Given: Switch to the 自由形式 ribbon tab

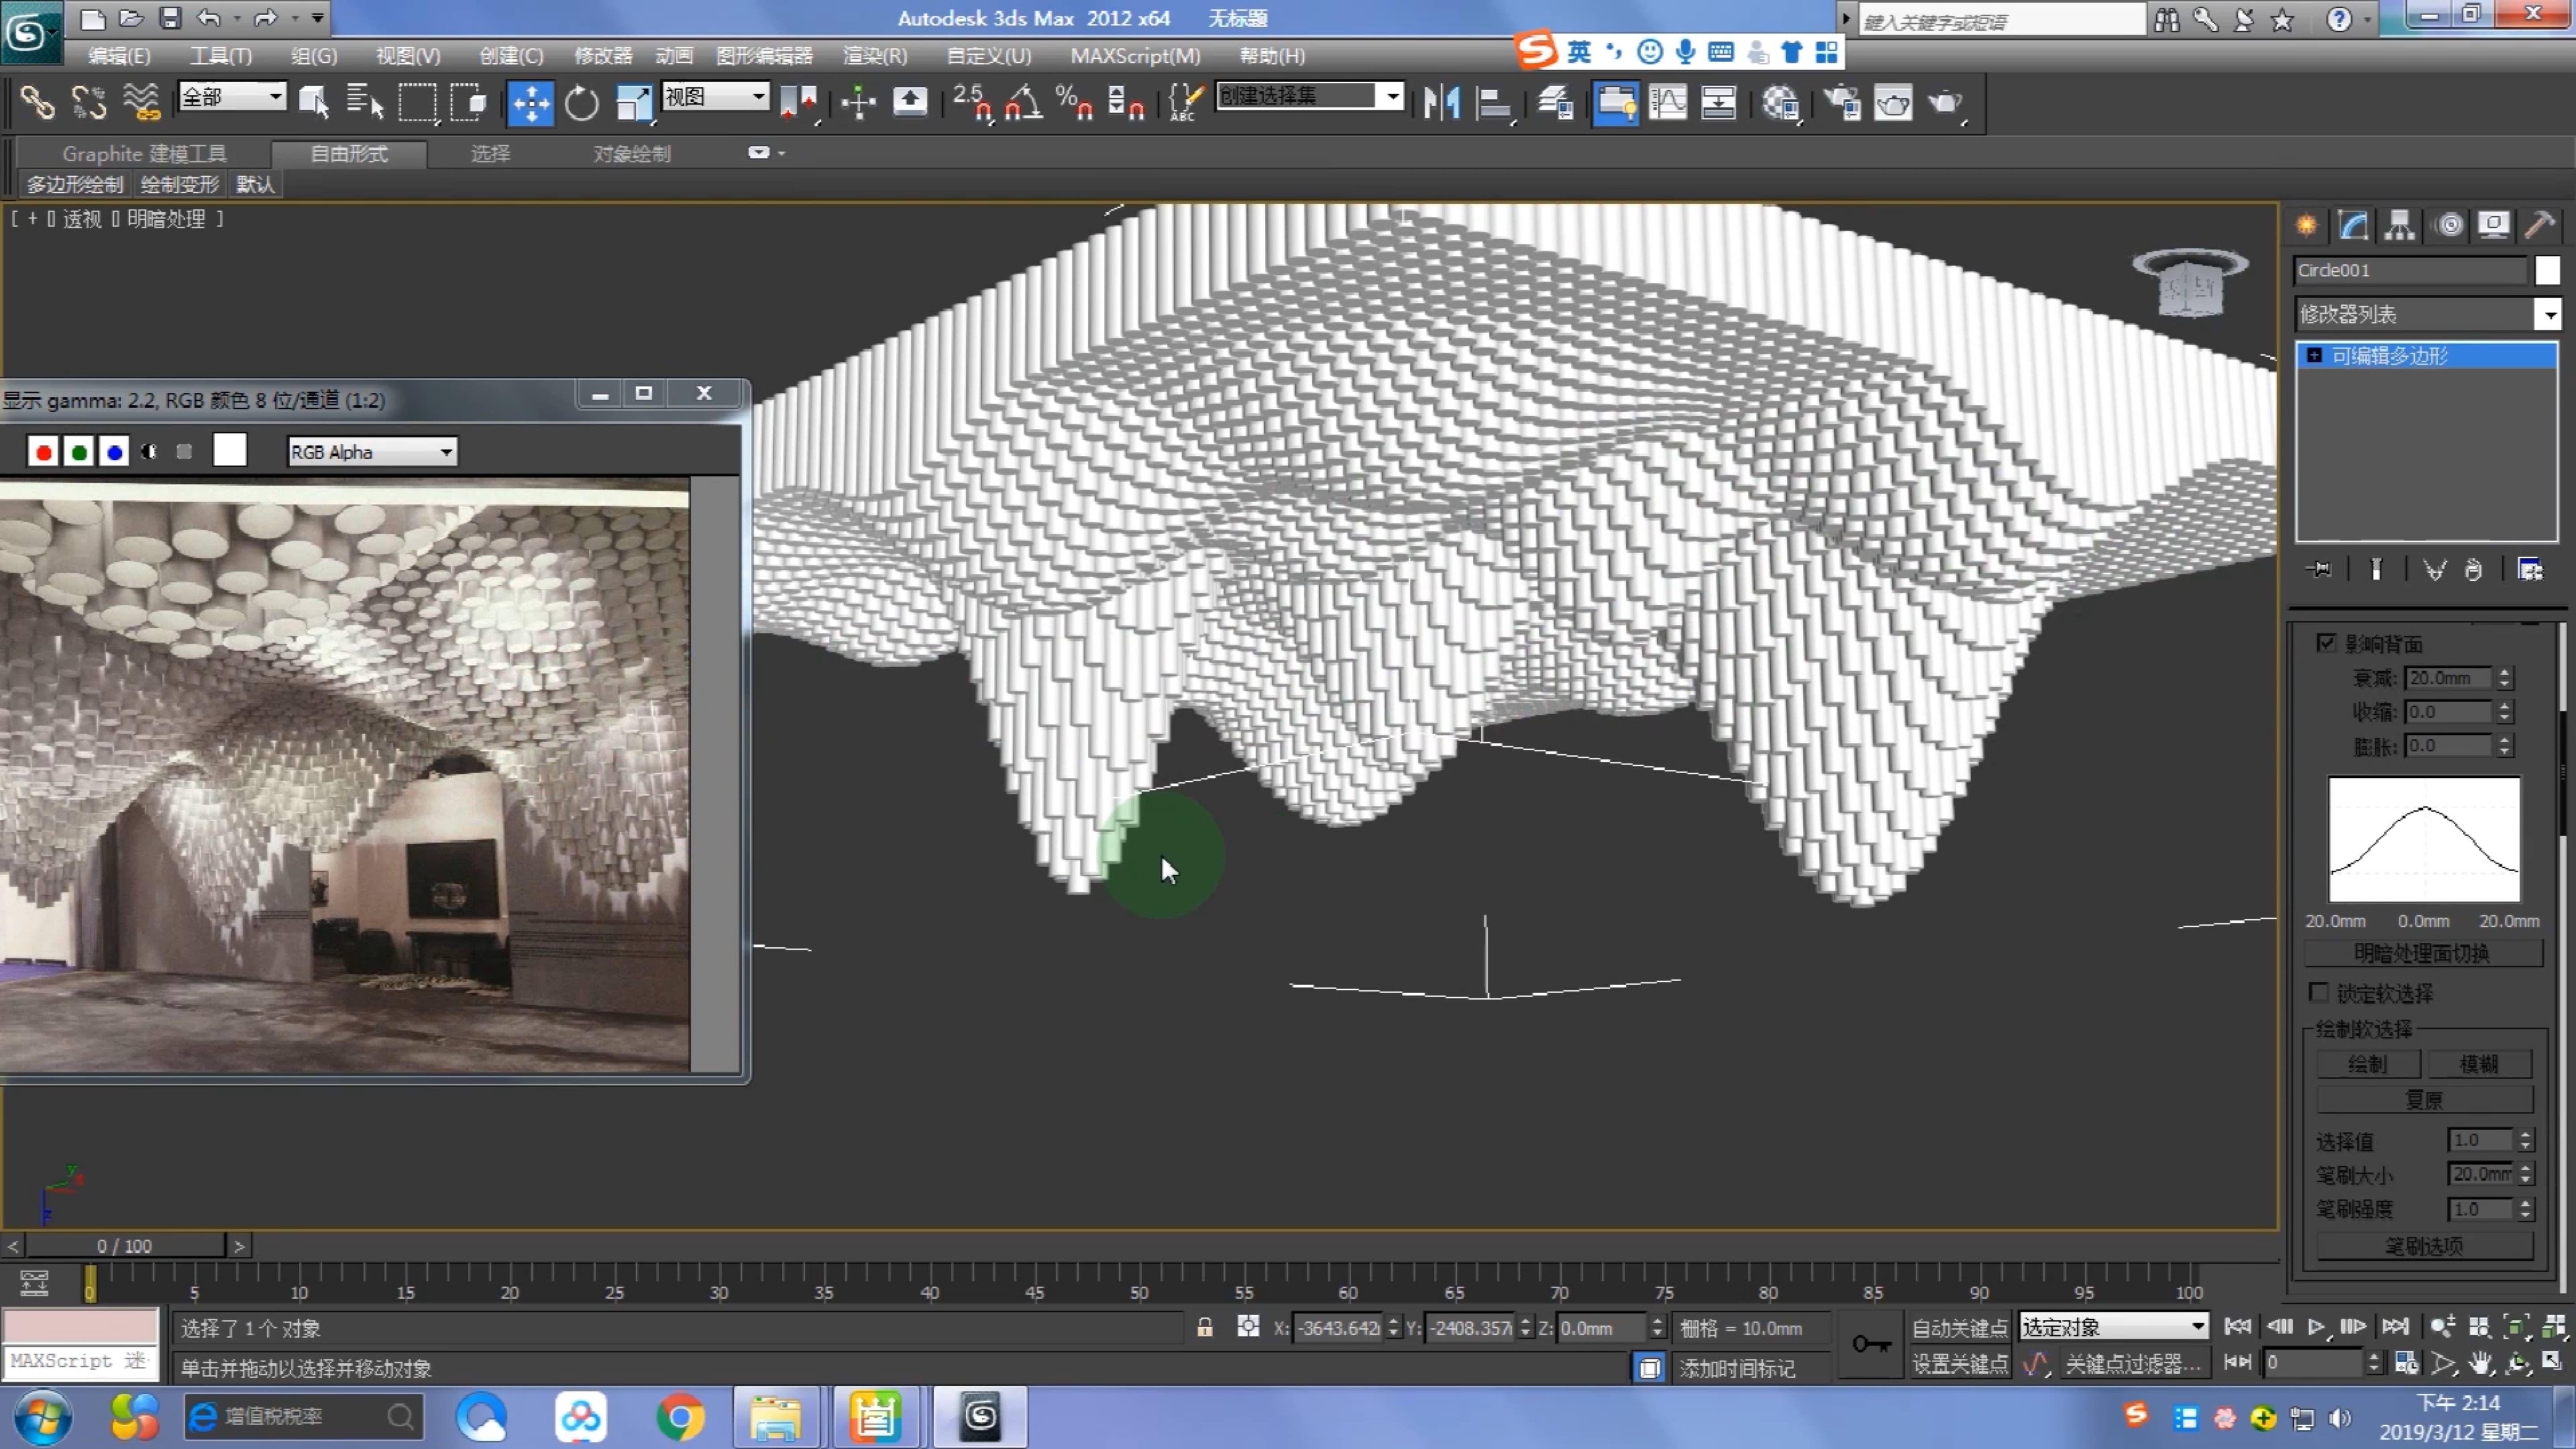Looking at the screenshot, I should tap(349, 153).
